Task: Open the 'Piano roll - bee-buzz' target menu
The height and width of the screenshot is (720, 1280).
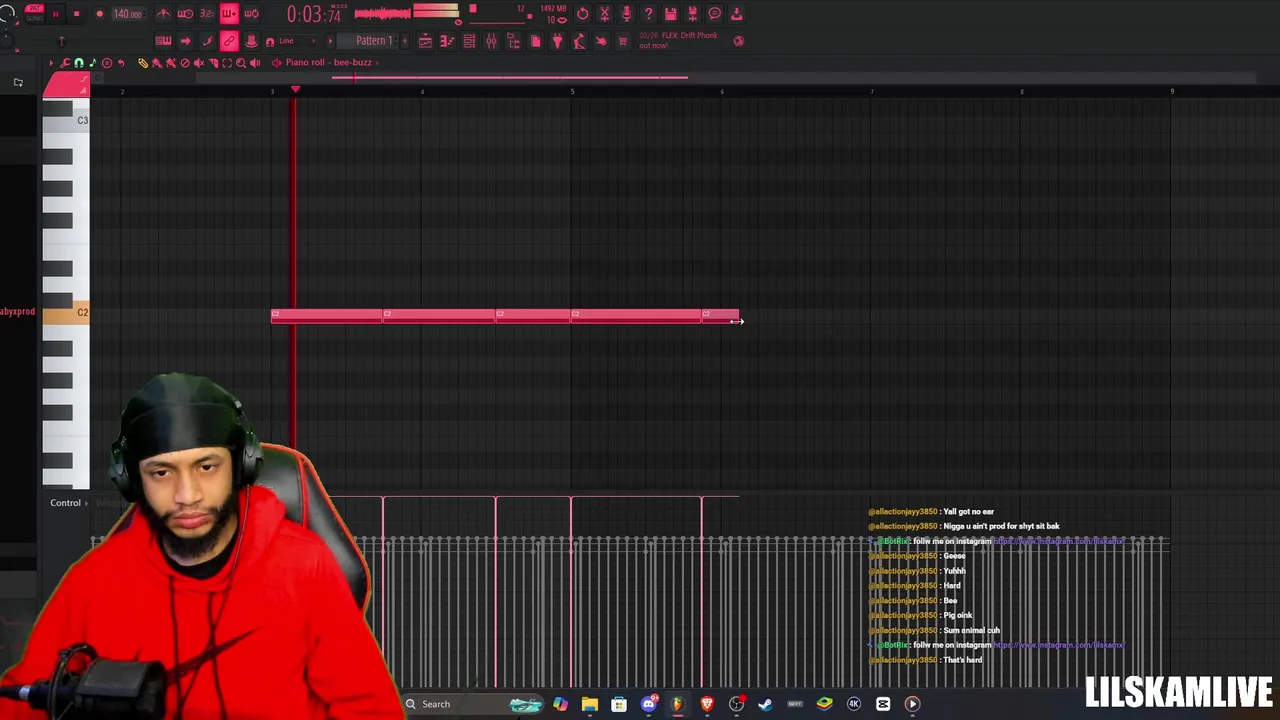Action: pyautogui.click(x=328, y=63)
